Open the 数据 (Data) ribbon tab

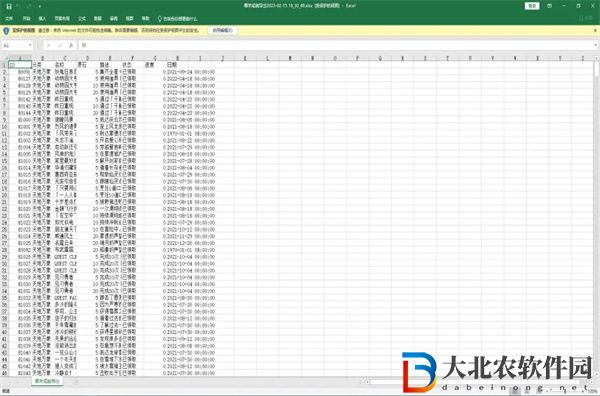[x=98, y=18]
